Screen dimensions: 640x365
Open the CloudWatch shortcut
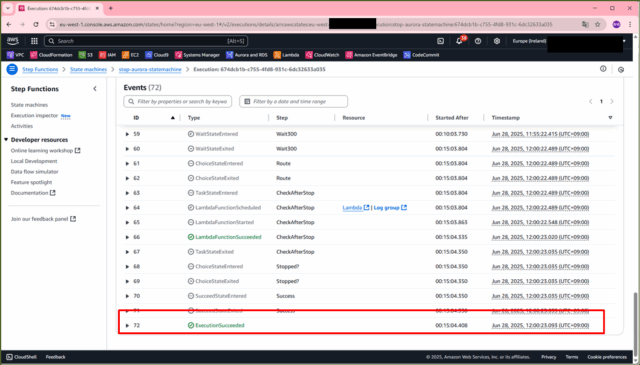(322, 55)
